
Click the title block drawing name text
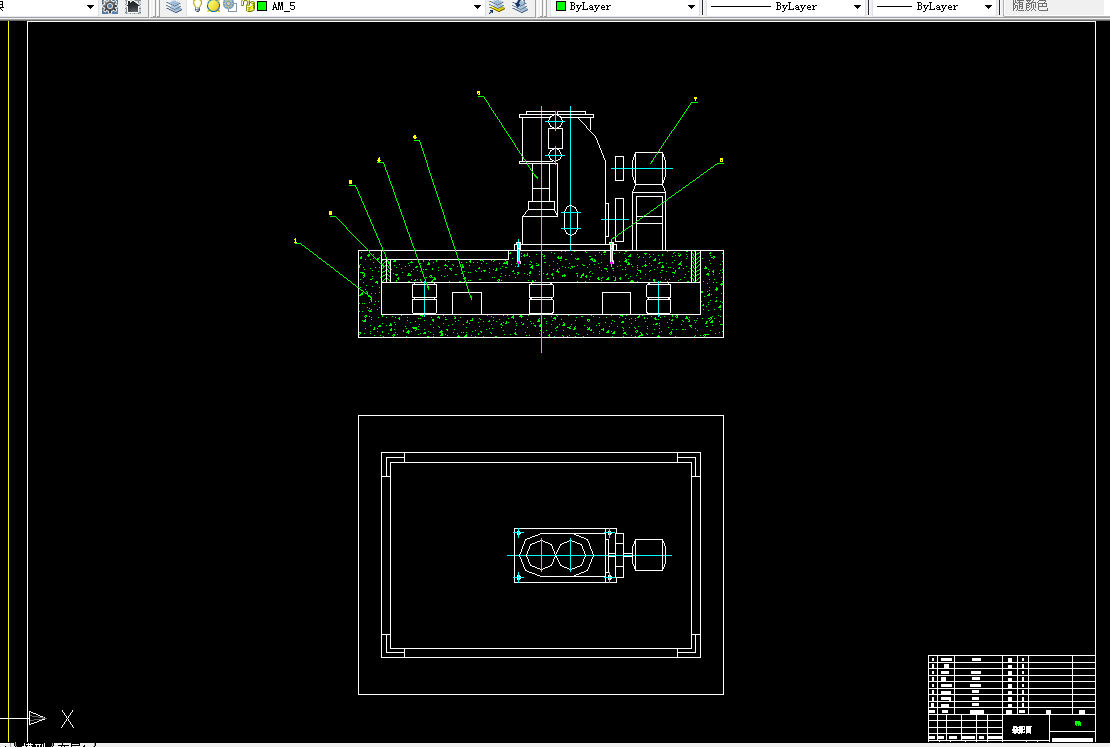click(x=1022, y=729)
